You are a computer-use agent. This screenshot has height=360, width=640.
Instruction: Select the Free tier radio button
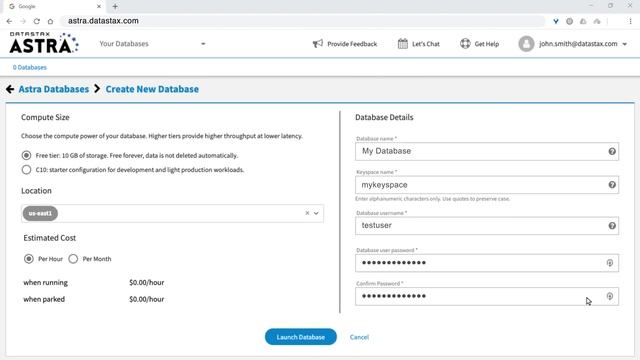point(27,156)
